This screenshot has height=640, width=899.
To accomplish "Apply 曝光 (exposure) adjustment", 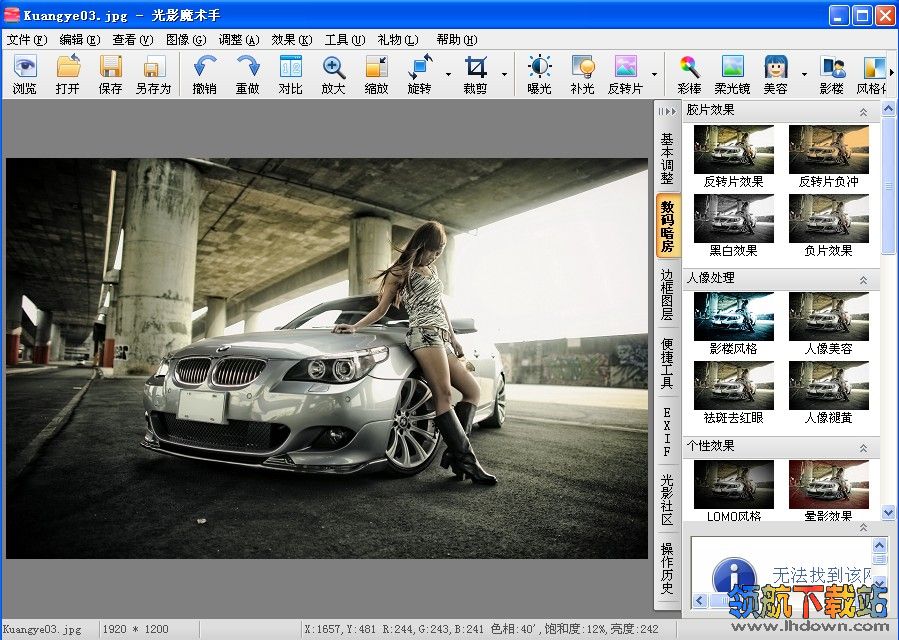I will click(x=539, y=75).
